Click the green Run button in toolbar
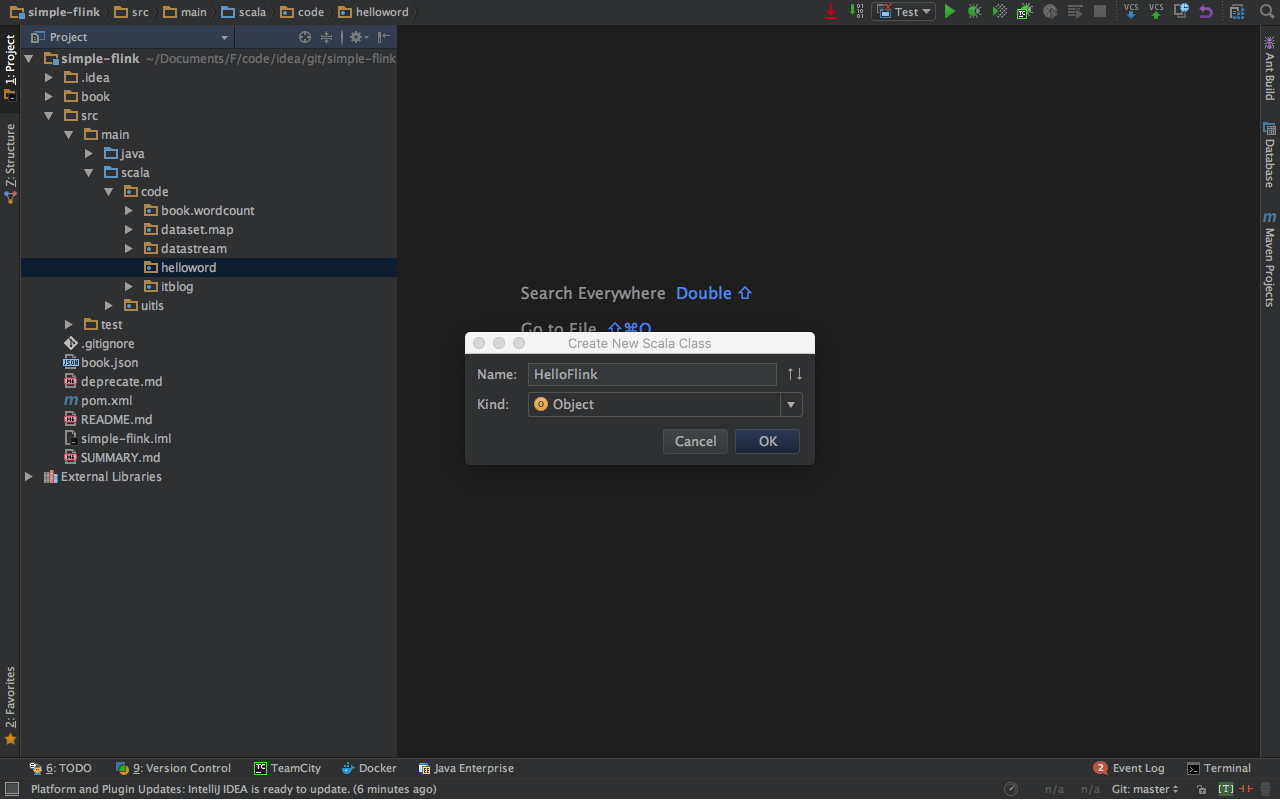 (950, 12)
